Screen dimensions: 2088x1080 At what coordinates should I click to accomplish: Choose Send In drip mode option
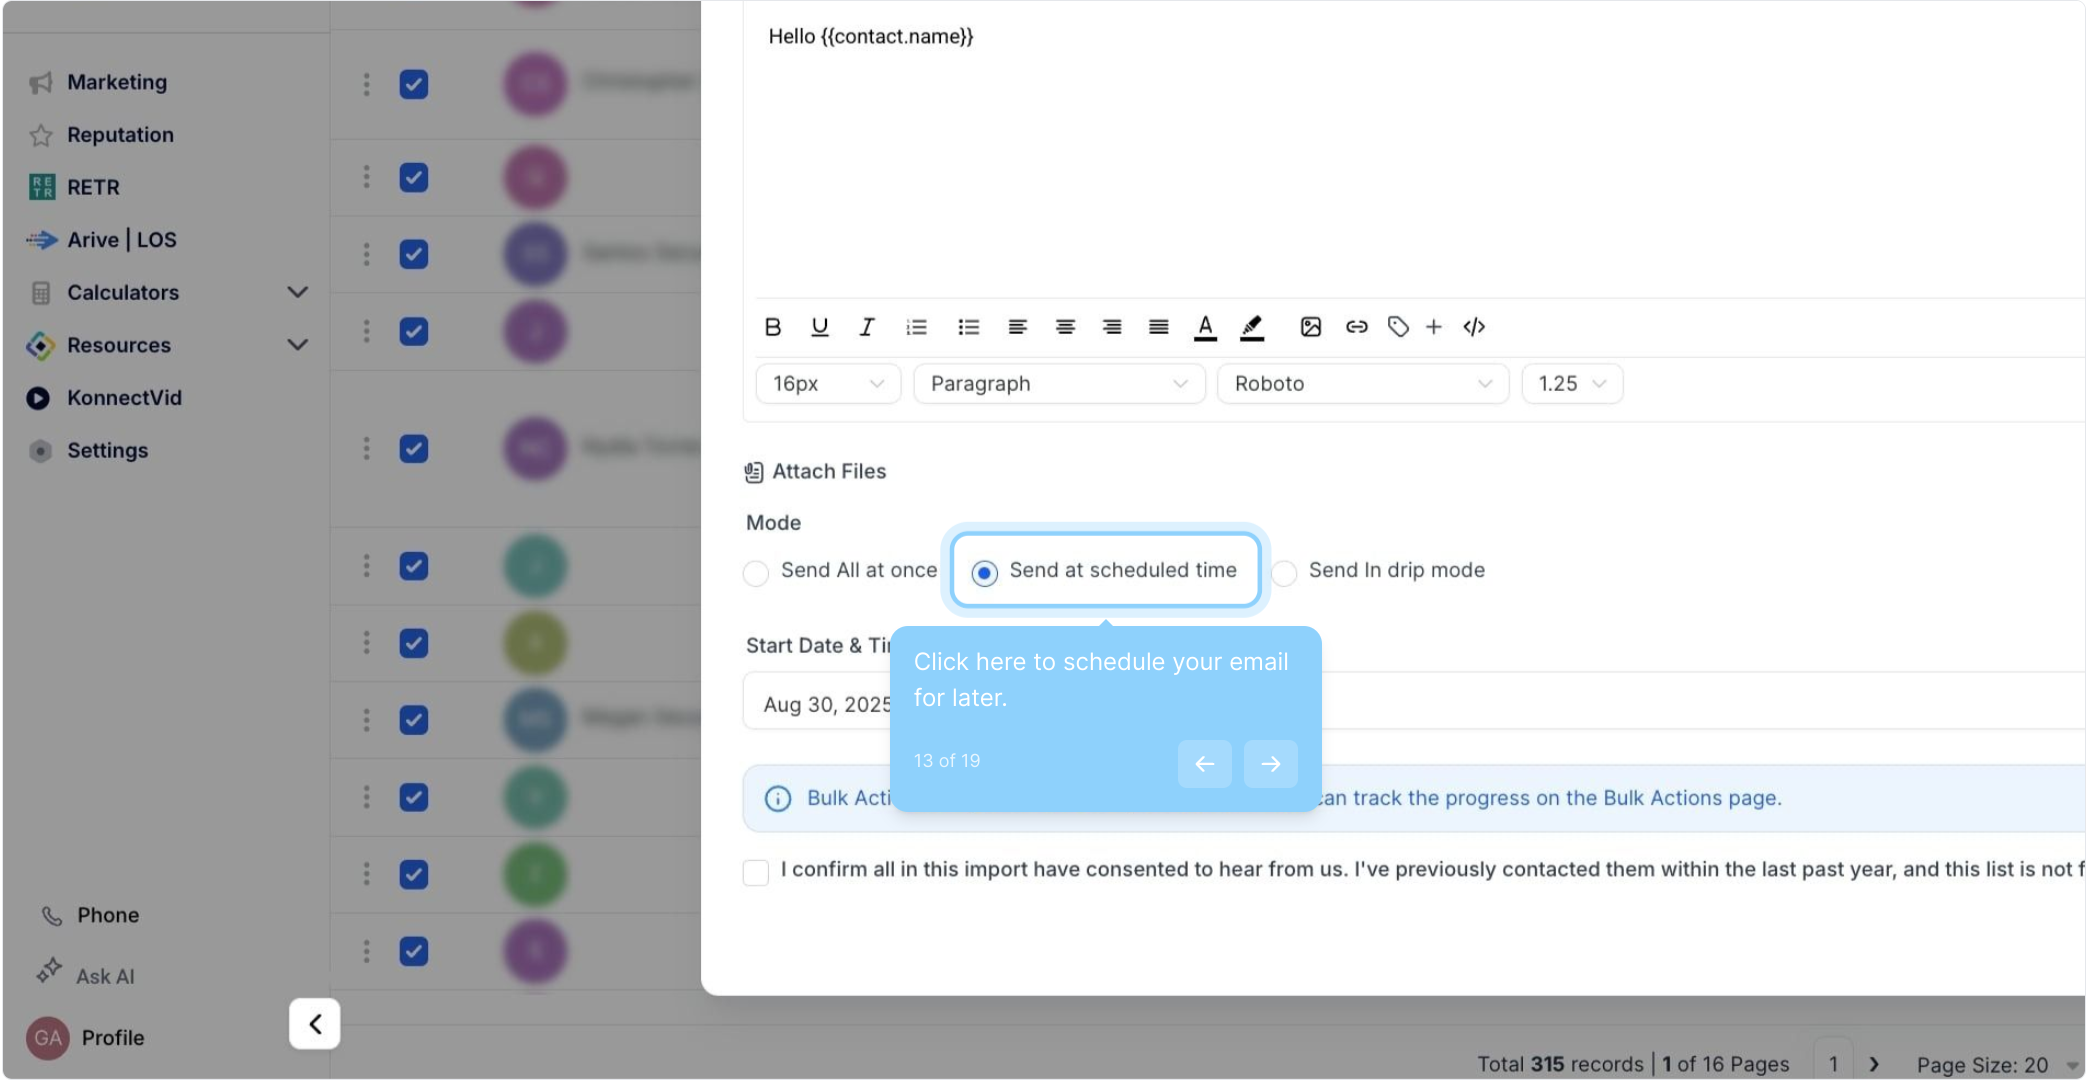coord(1285,572)
